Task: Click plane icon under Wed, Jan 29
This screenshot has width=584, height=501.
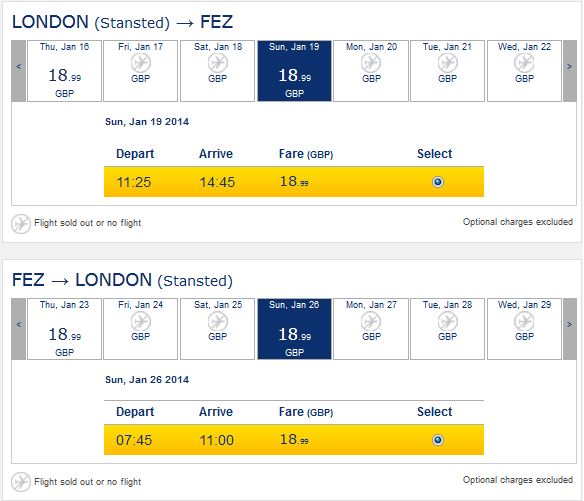Action: (x=524, y=321)
